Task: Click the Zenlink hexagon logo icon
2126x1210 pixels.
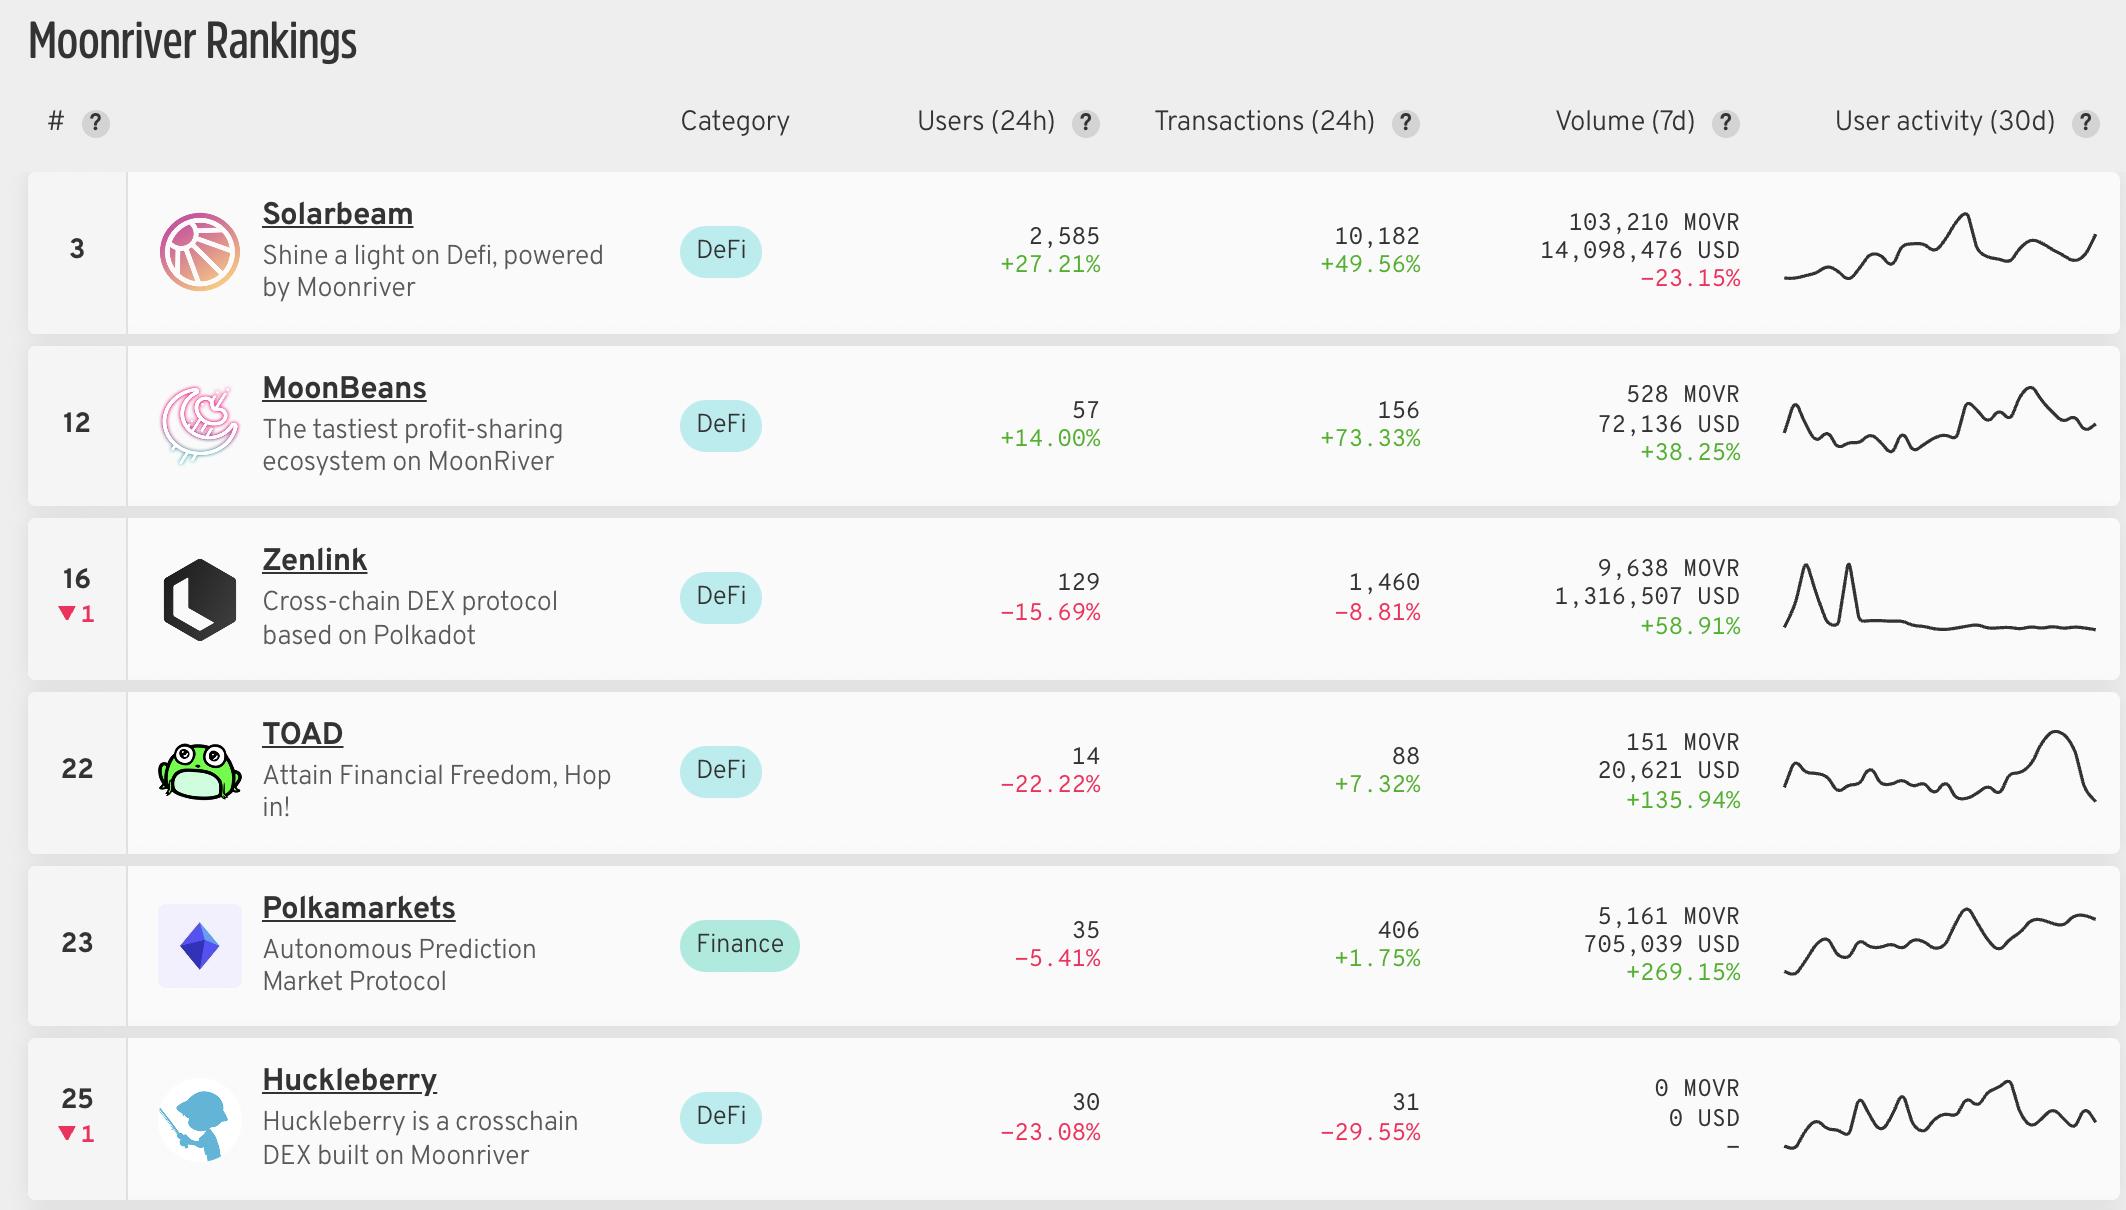Action: click(200, 599)
